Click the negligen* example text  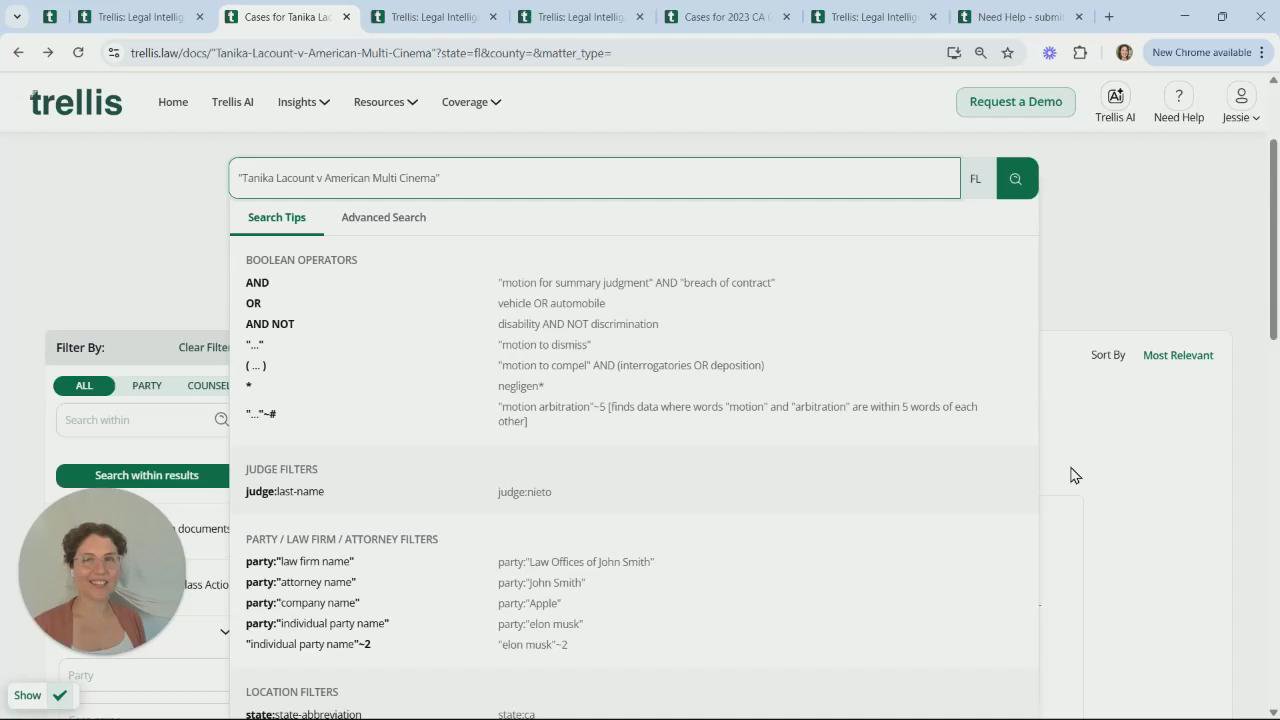click(521, 386)
